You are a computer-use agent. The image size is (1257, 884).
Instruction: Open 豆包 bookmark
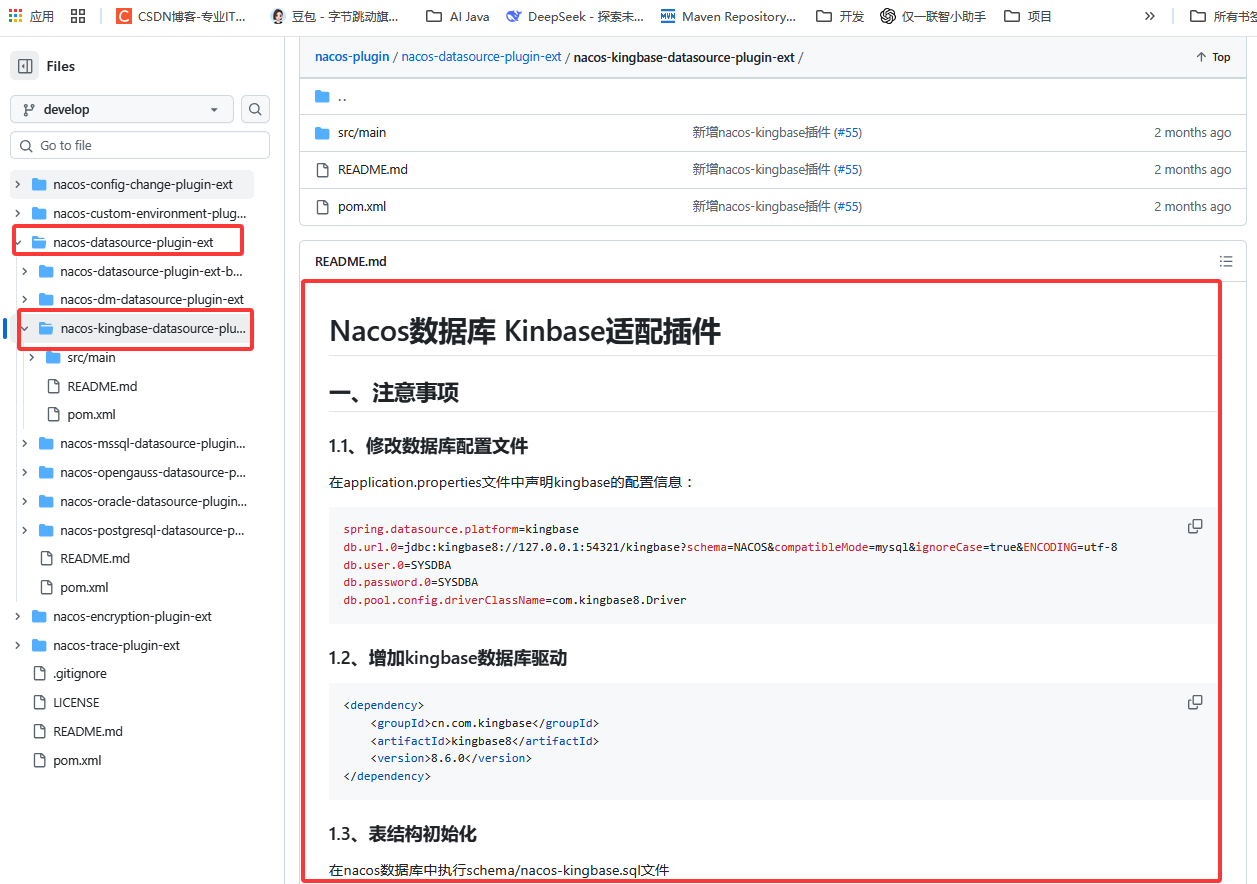pos(335,16)
